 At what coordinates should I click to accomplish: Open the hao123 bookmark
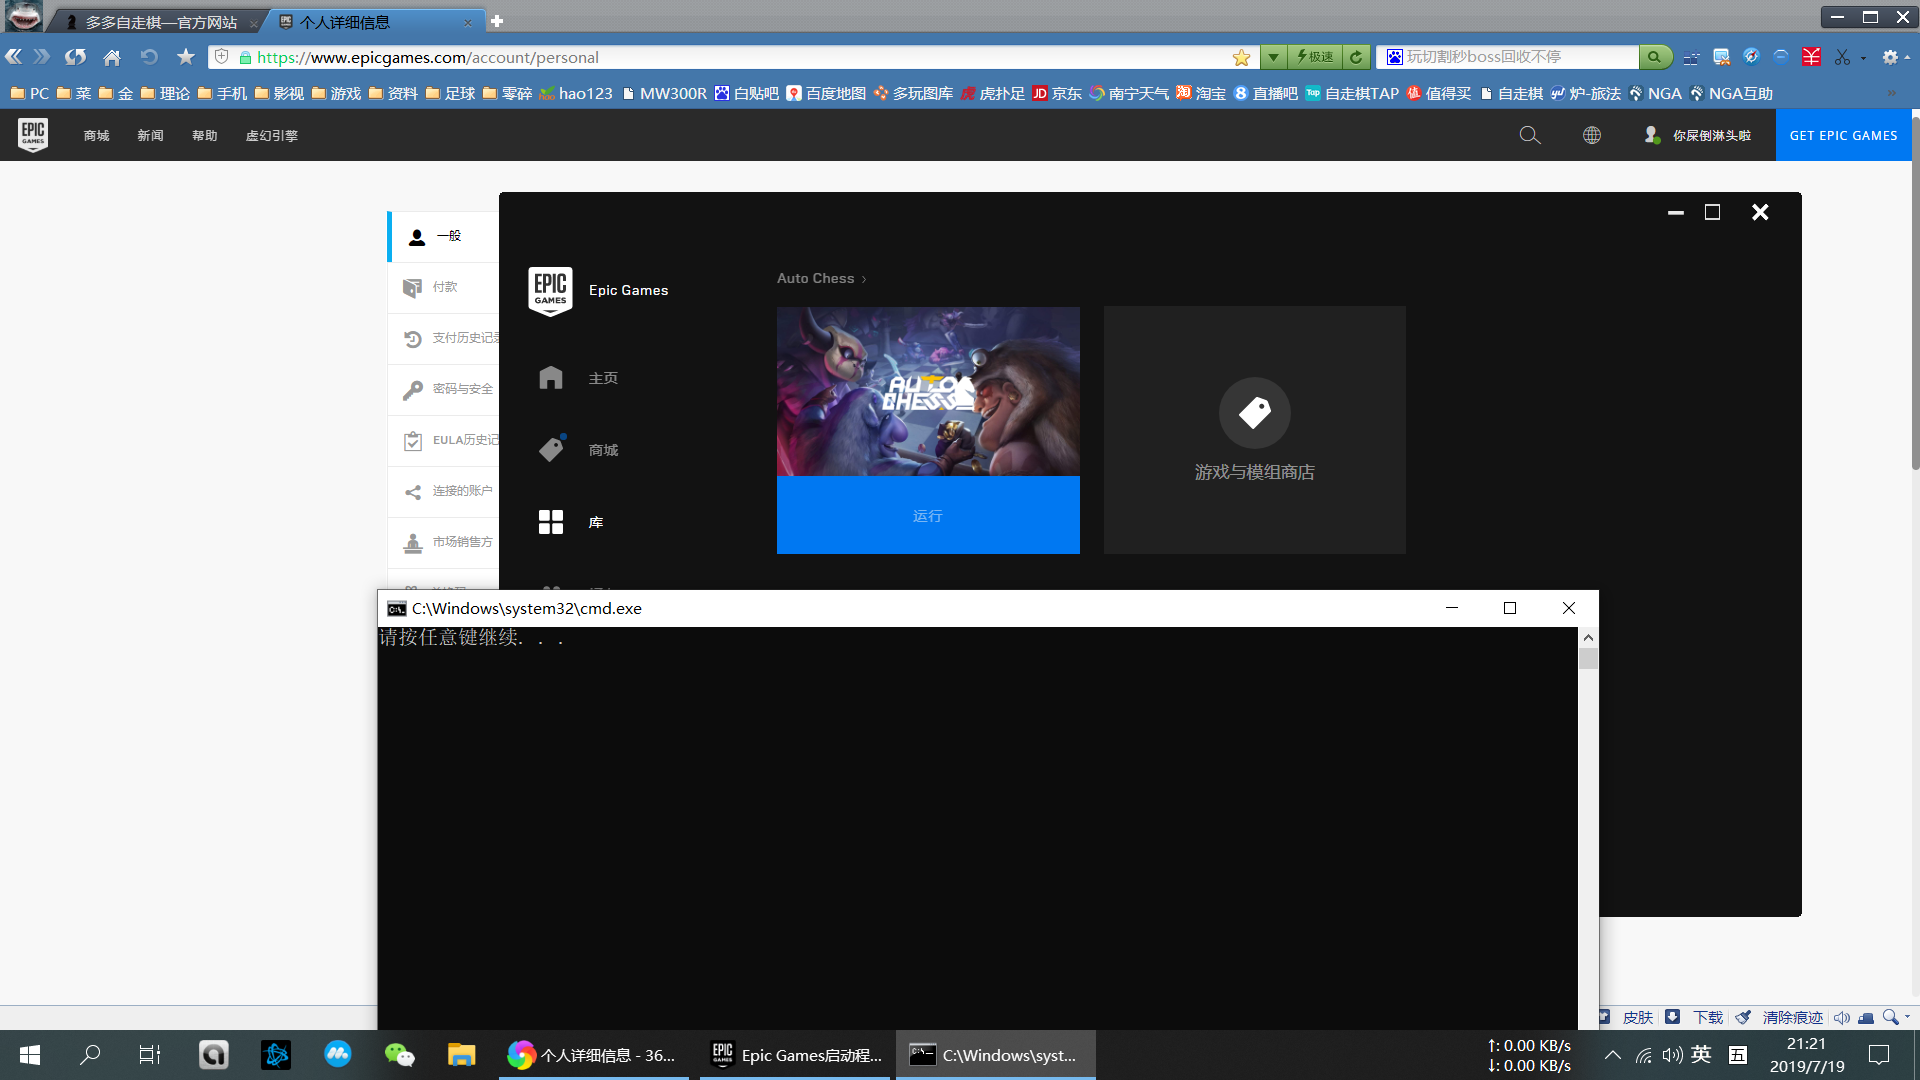click(576, 93)
